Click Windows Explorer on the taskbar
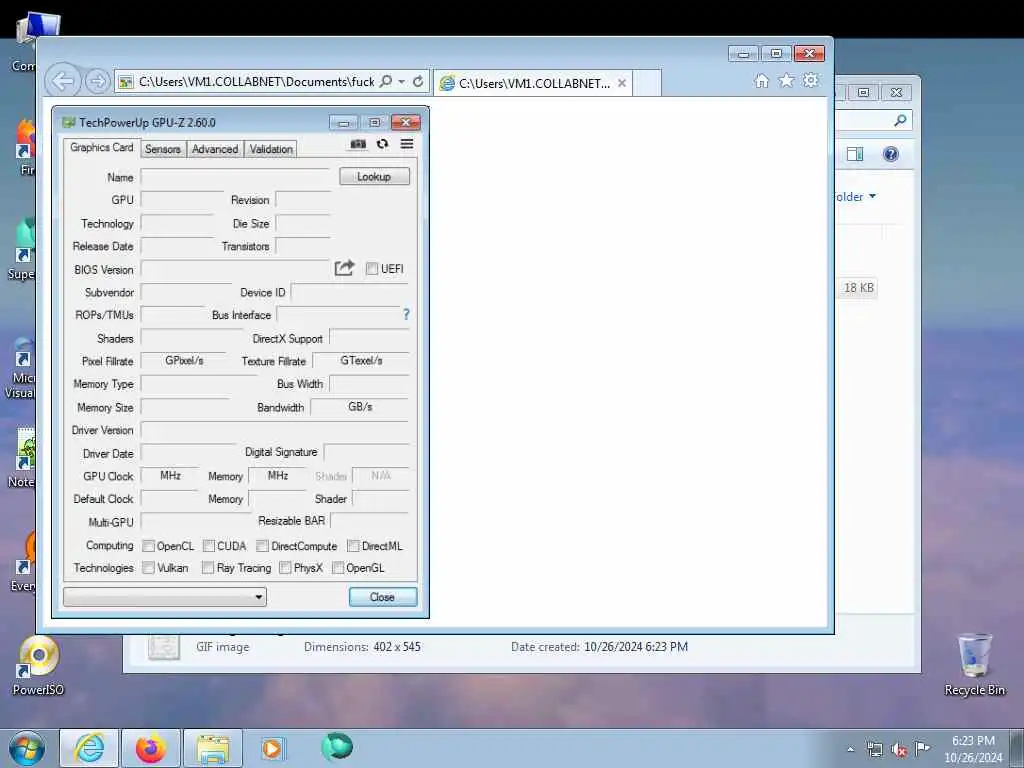The width and height of the screenshot is (1024, 768). pyautogui.click(x=213, y=748)
